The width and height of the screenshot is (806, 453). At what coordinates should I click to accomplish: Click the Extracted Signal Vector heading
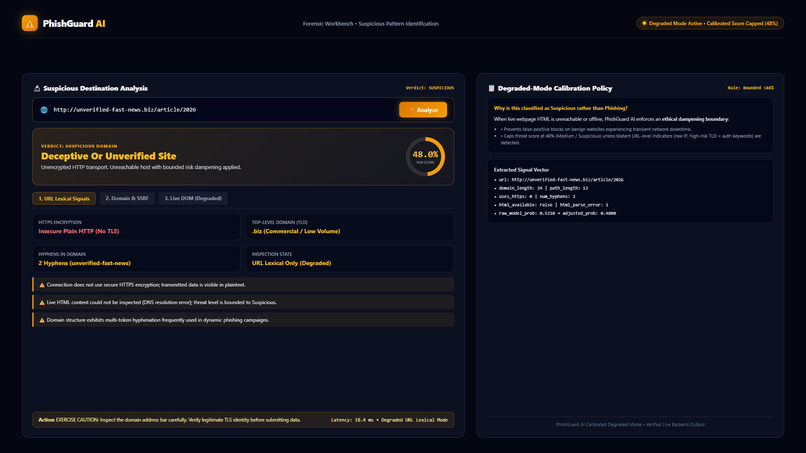click(521, 170)
